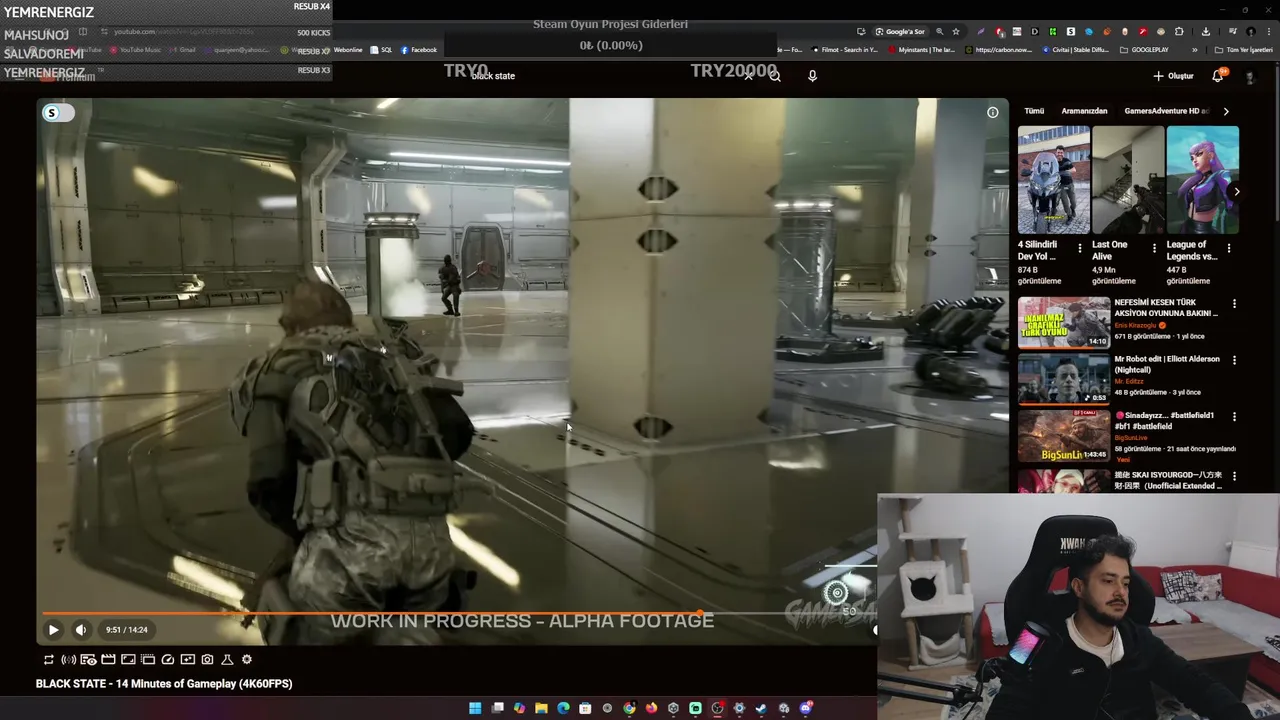Open options for Nefesimi Kesen video
The height and width of the screenshot is (720, 1280).
1234,304
